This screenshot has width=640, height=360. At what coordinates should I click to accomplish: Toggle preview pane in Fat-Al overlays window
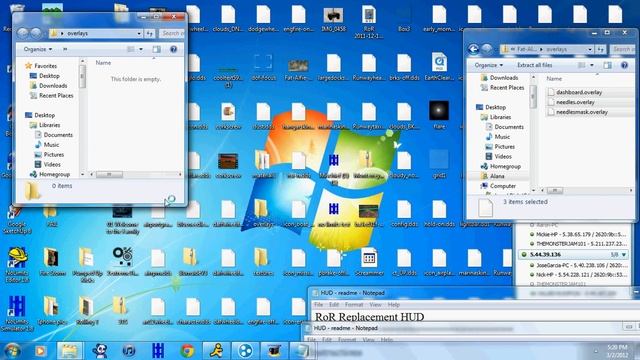point(608,65)
